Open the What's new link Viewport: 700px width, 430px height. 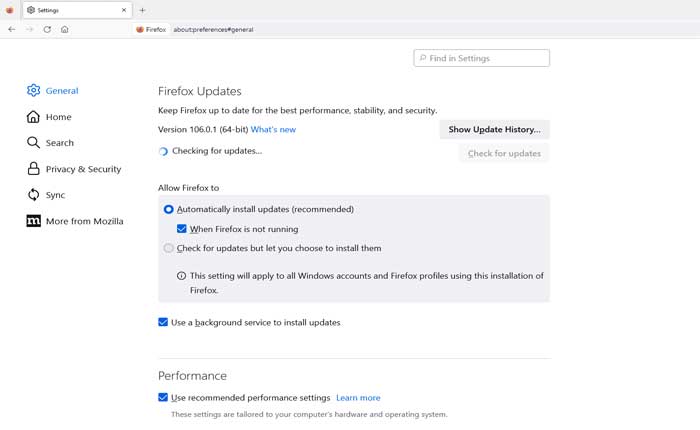(273, 130)
